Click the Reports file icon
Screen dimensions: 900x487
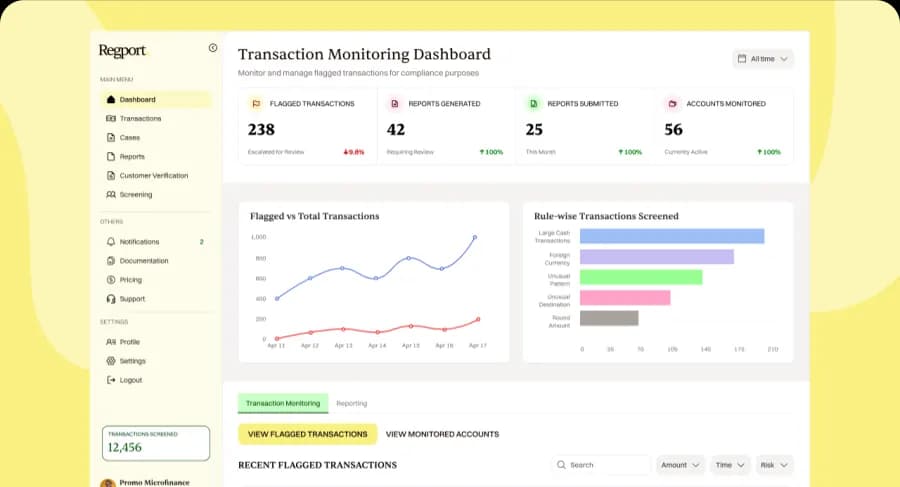pyautogui.click(x=111, y=156)
